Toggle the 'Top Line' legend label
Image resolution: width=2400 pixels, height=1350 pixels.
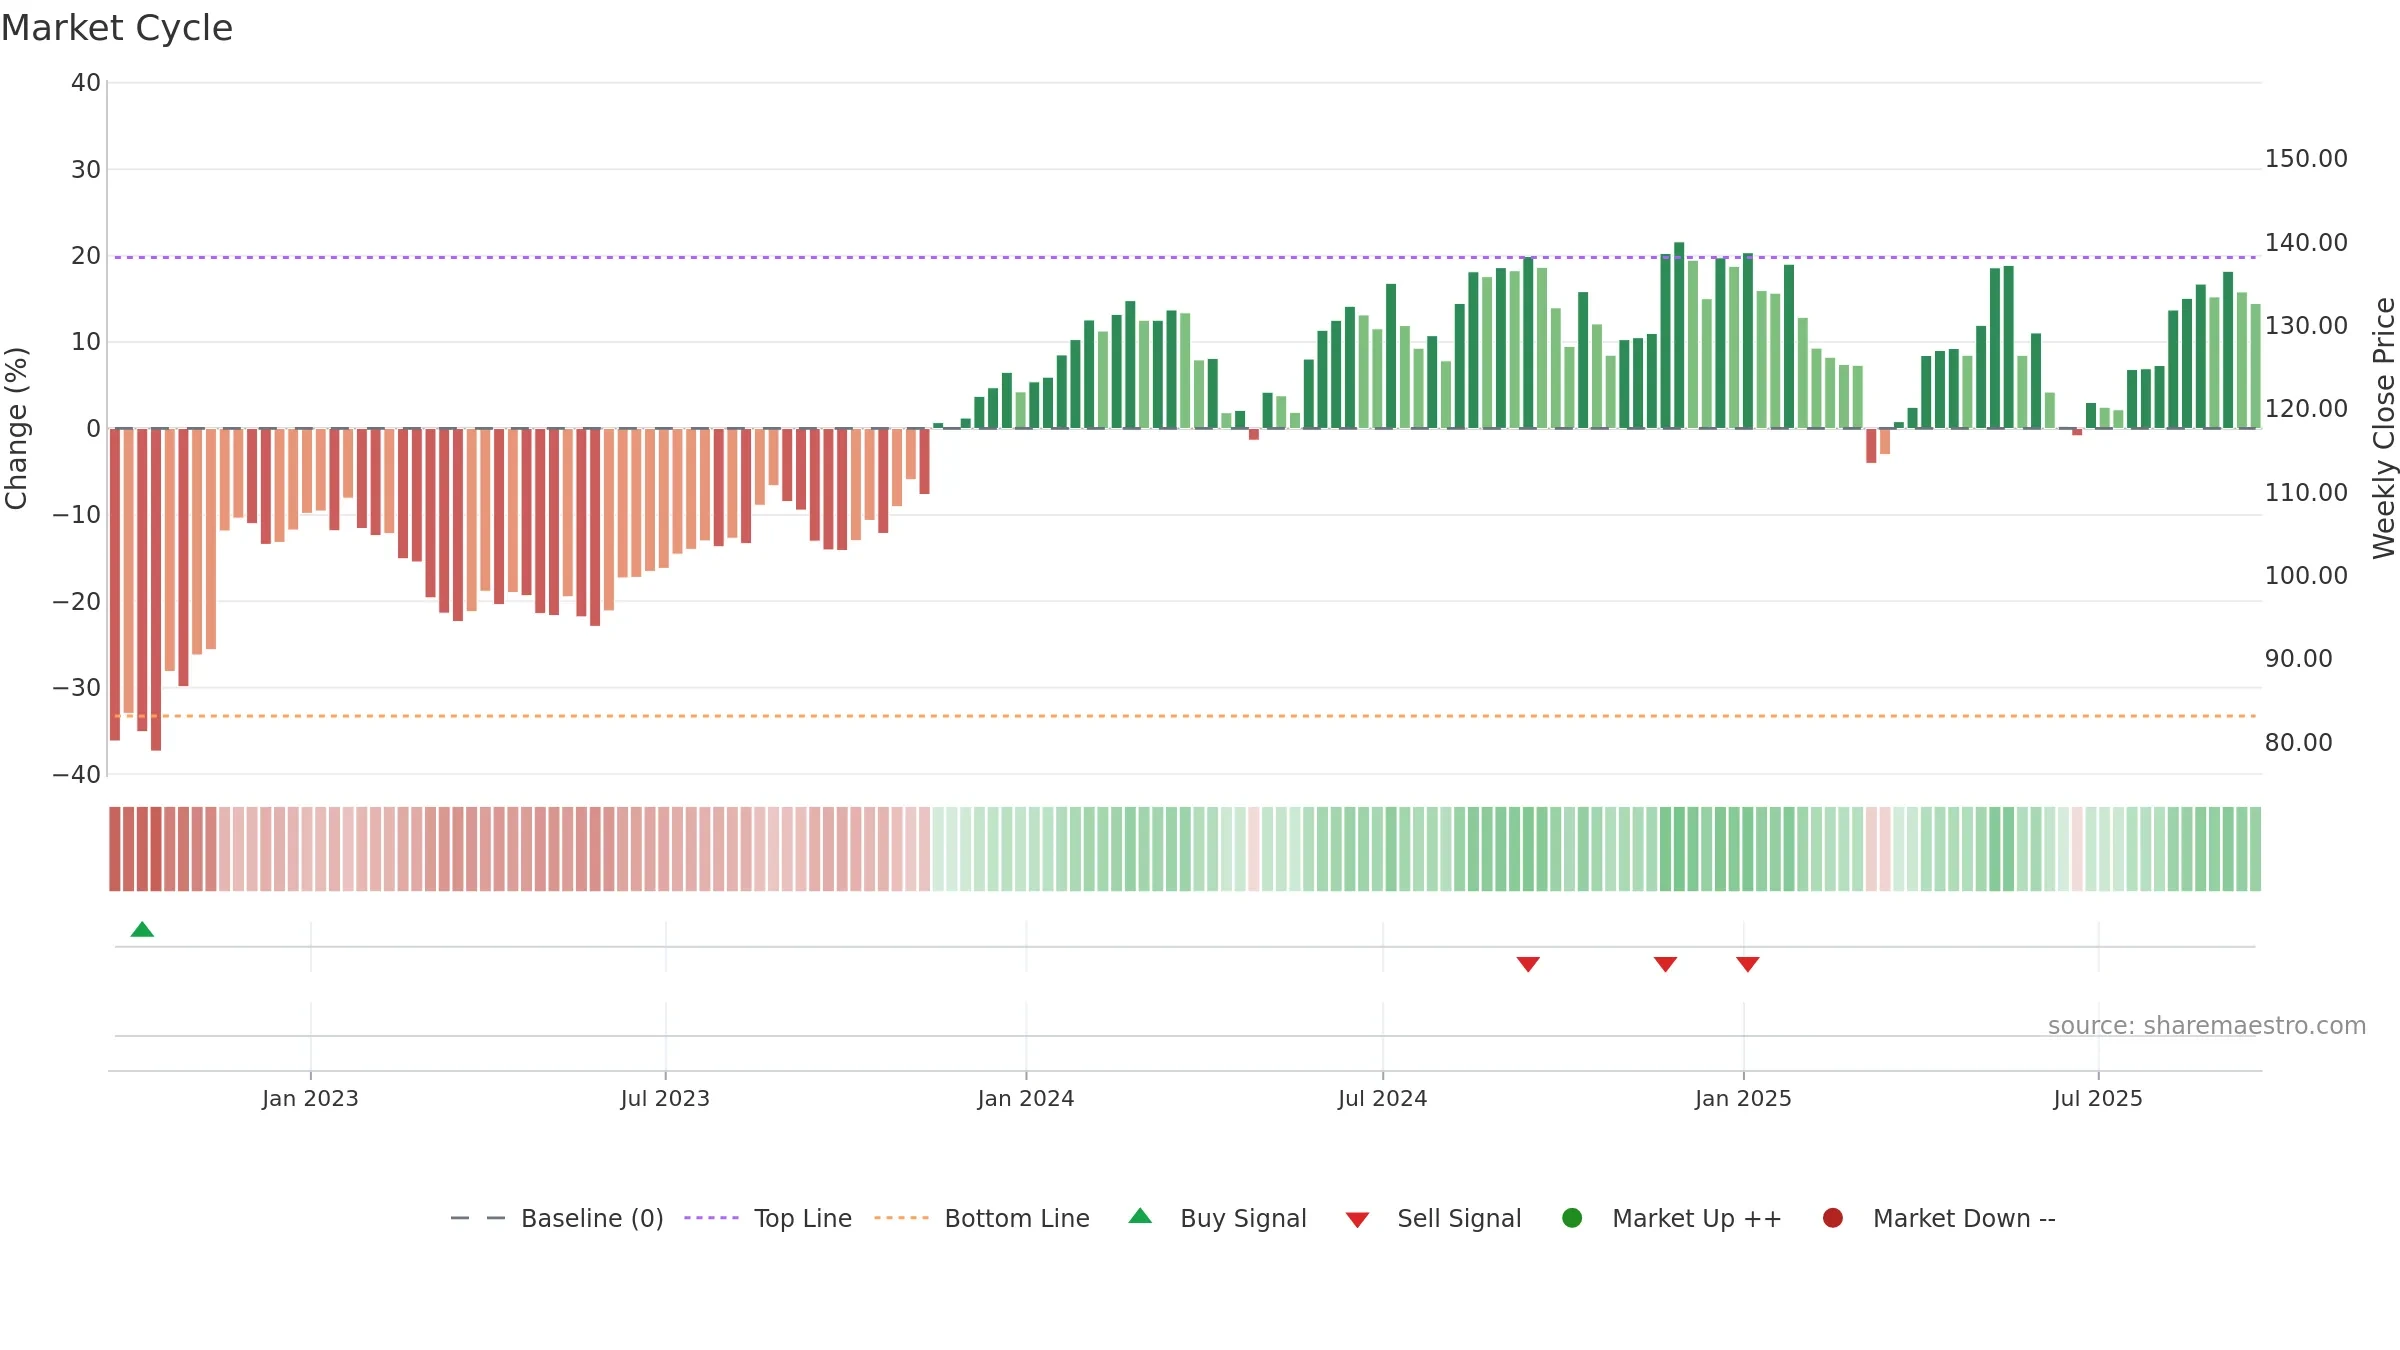coord(803,1219)
